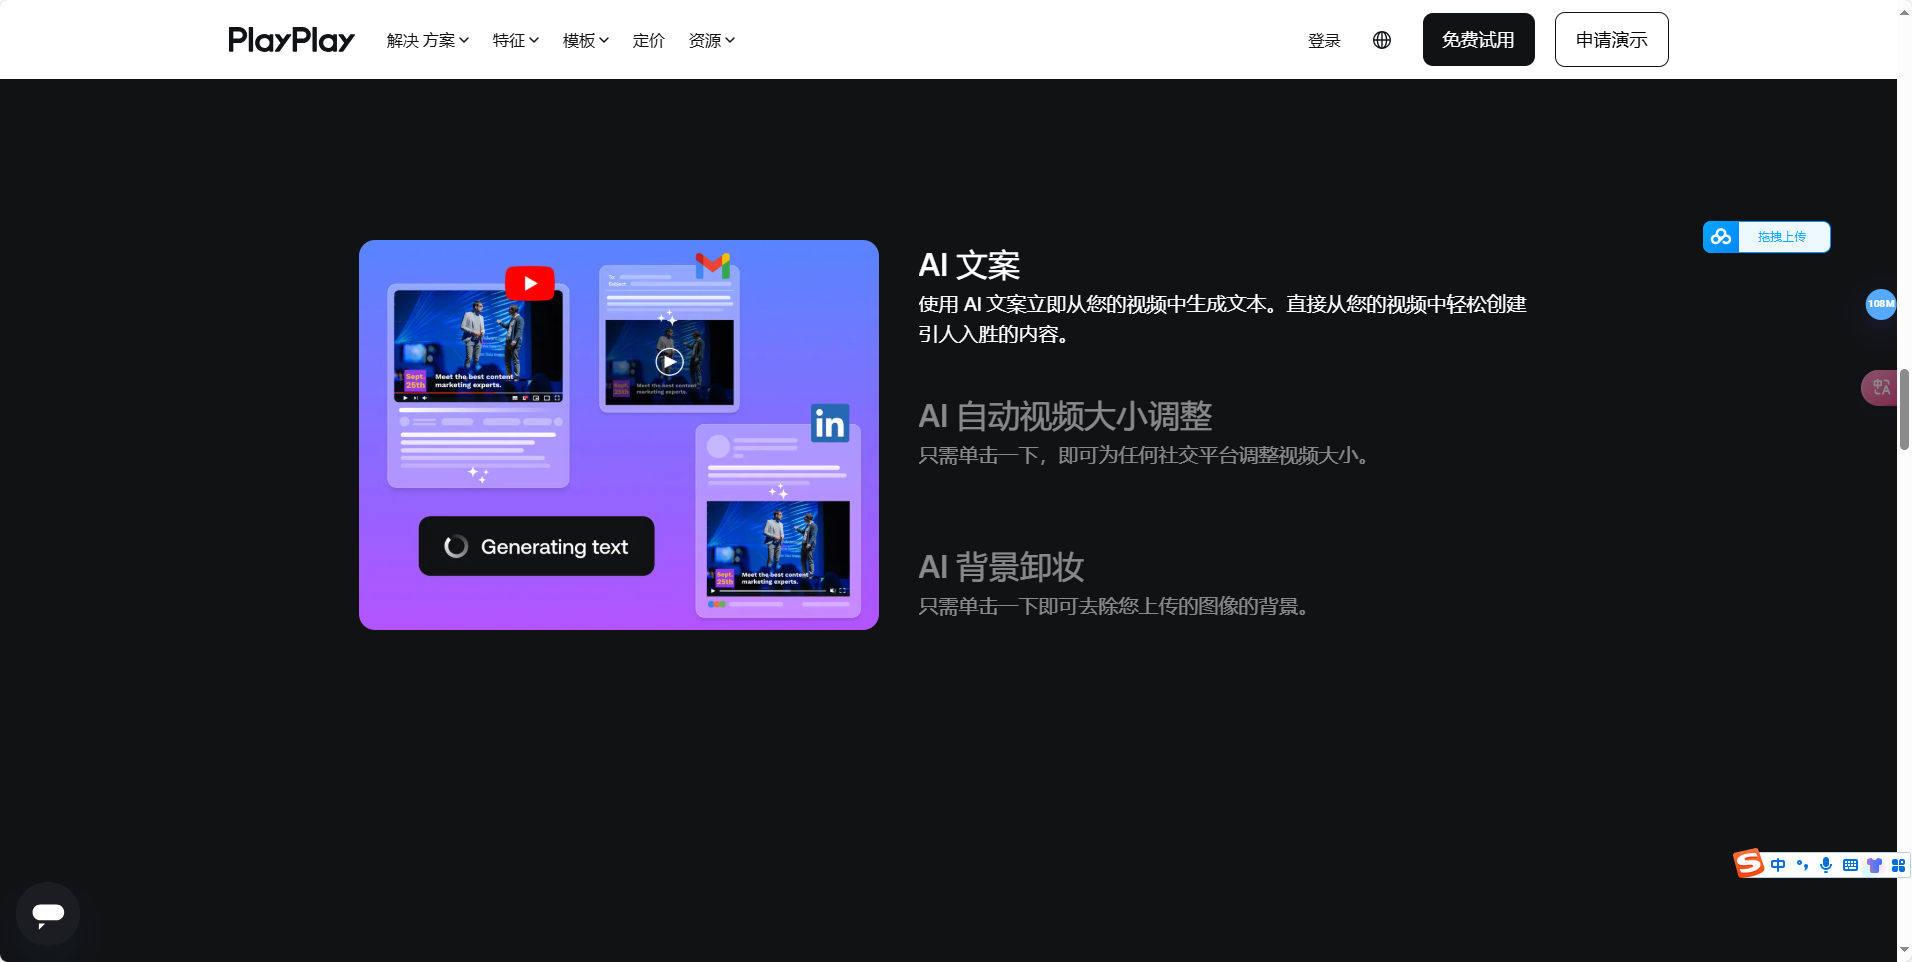Click the description starting 使用 AI 文案立即
This screenshot has width=1912, height=962.
point(1222,319)
